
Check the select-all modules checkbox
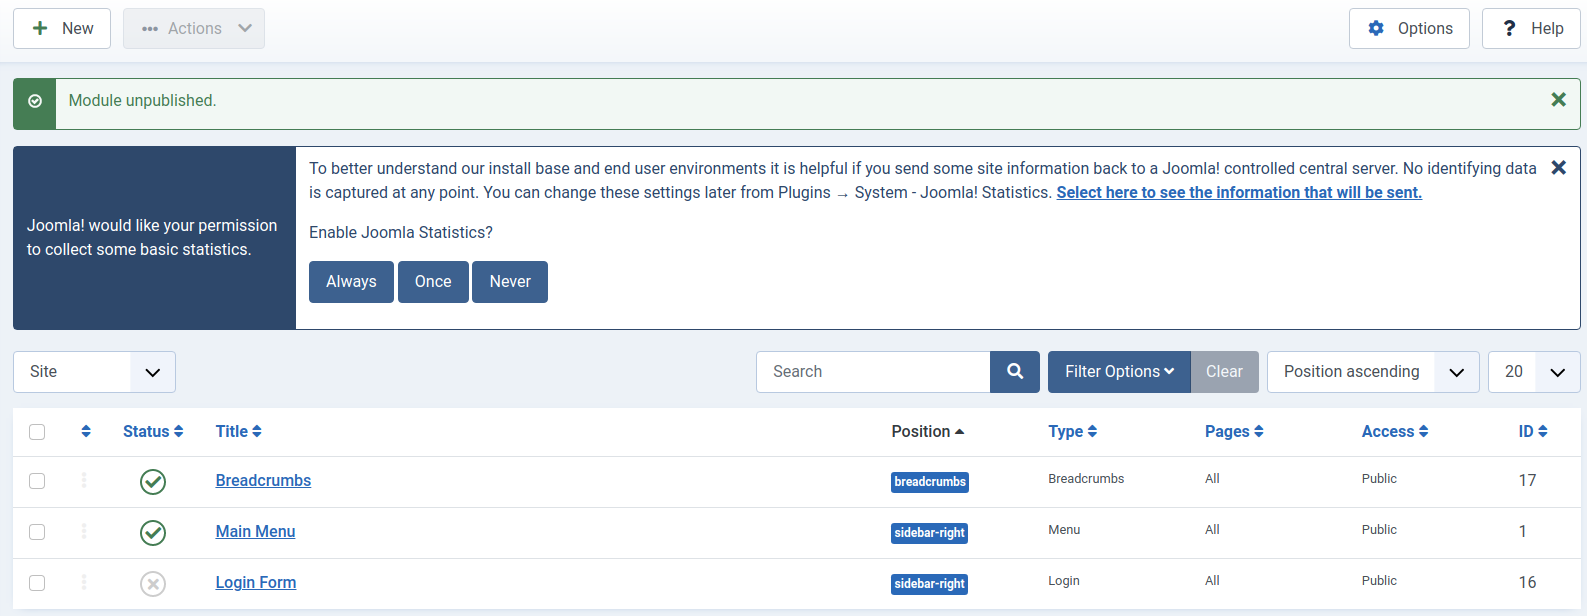point(37,432)
